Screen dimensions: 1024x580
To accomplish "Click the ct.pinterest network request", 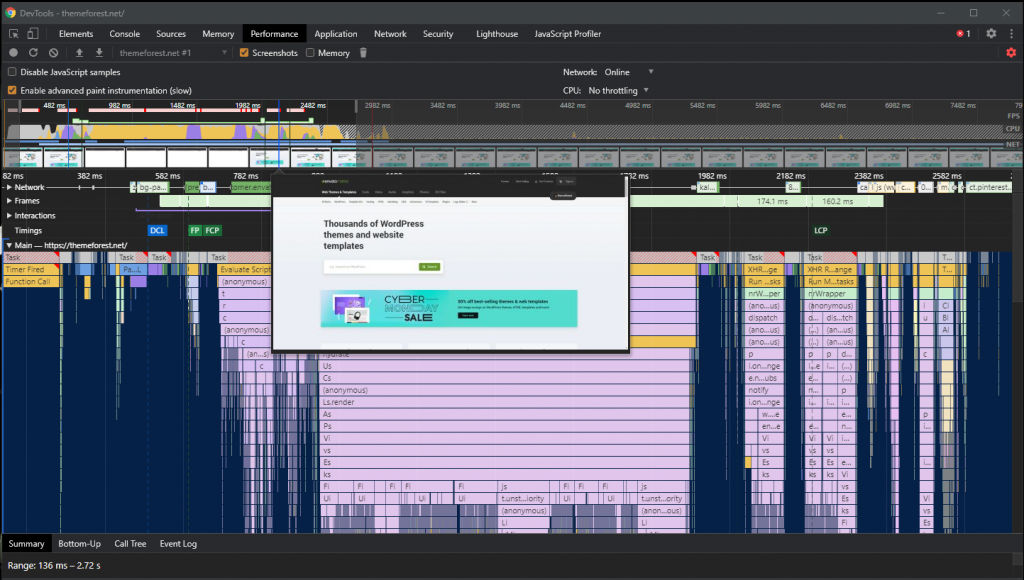I will pyautogui.click(x=988, y=187).
